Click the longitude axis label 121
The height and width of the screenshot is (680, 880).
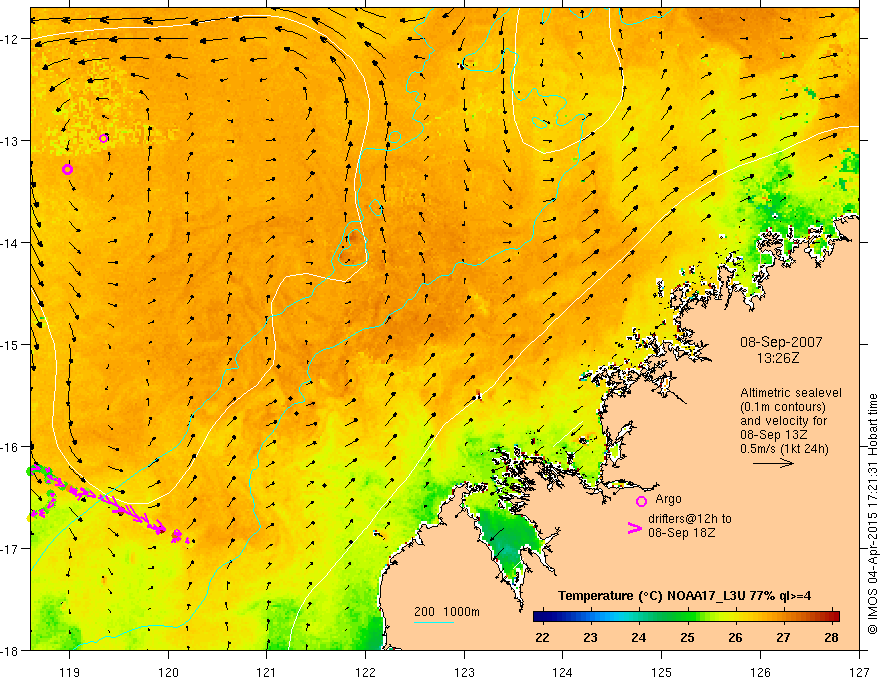pos(267,672)
